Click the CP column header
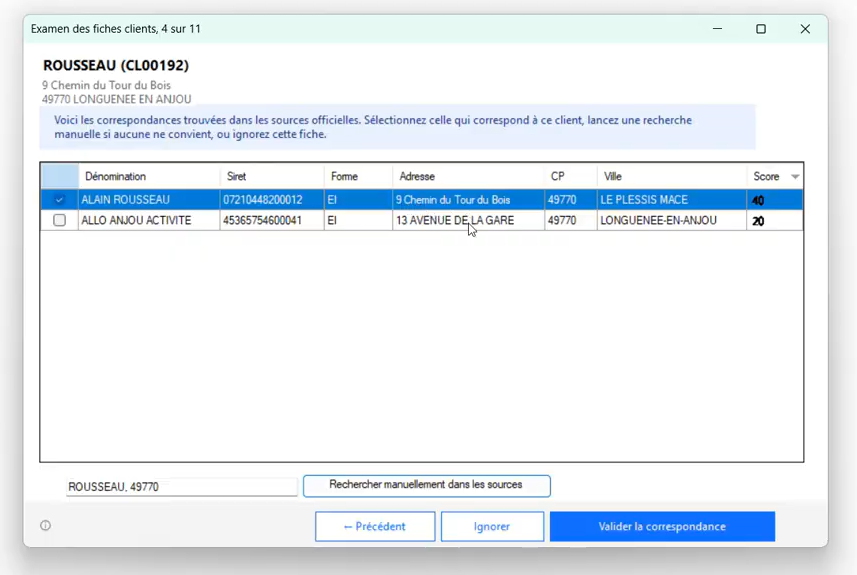The image size is (857, 575). (571, 177)
